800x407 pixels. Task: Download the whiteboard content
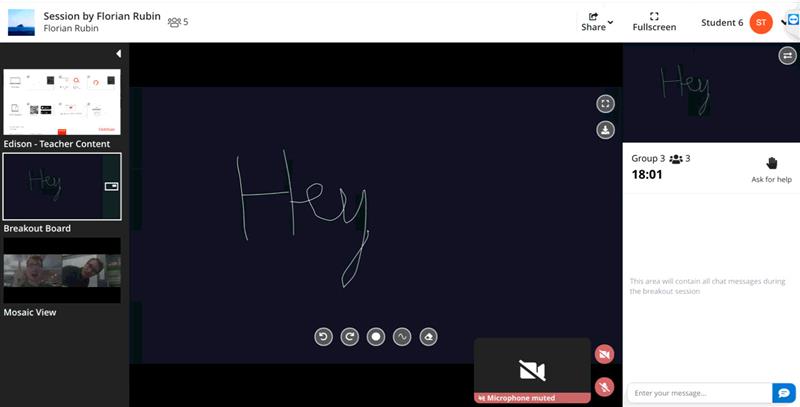605,130
